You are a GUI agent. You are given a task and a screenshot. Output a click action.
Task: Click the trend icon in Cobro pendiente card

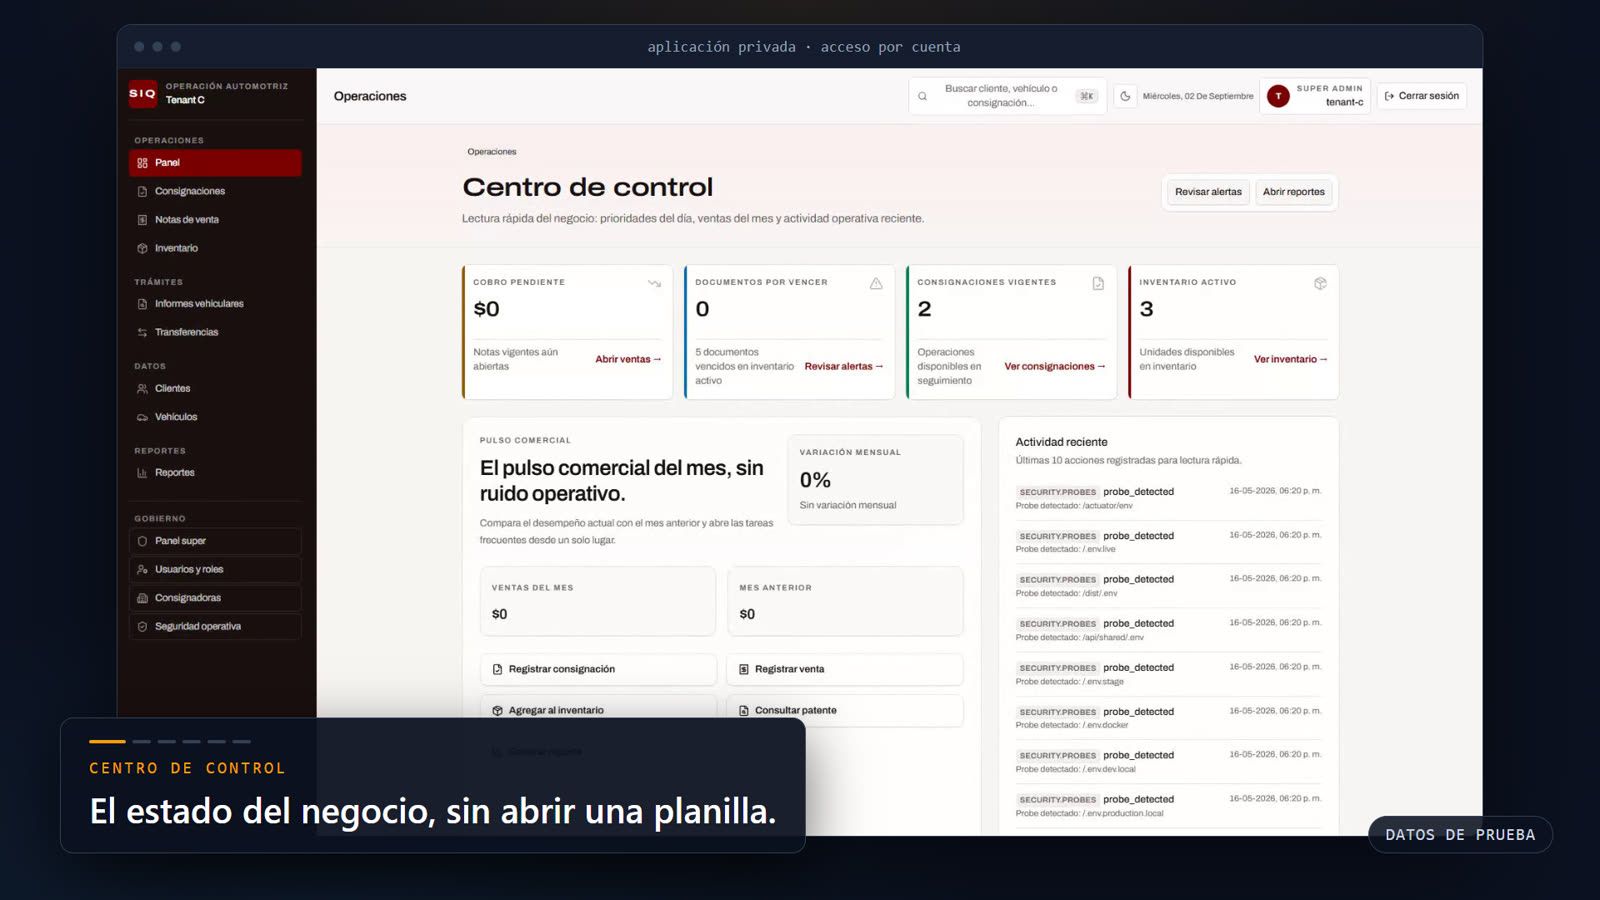click(x=654, y=284)
